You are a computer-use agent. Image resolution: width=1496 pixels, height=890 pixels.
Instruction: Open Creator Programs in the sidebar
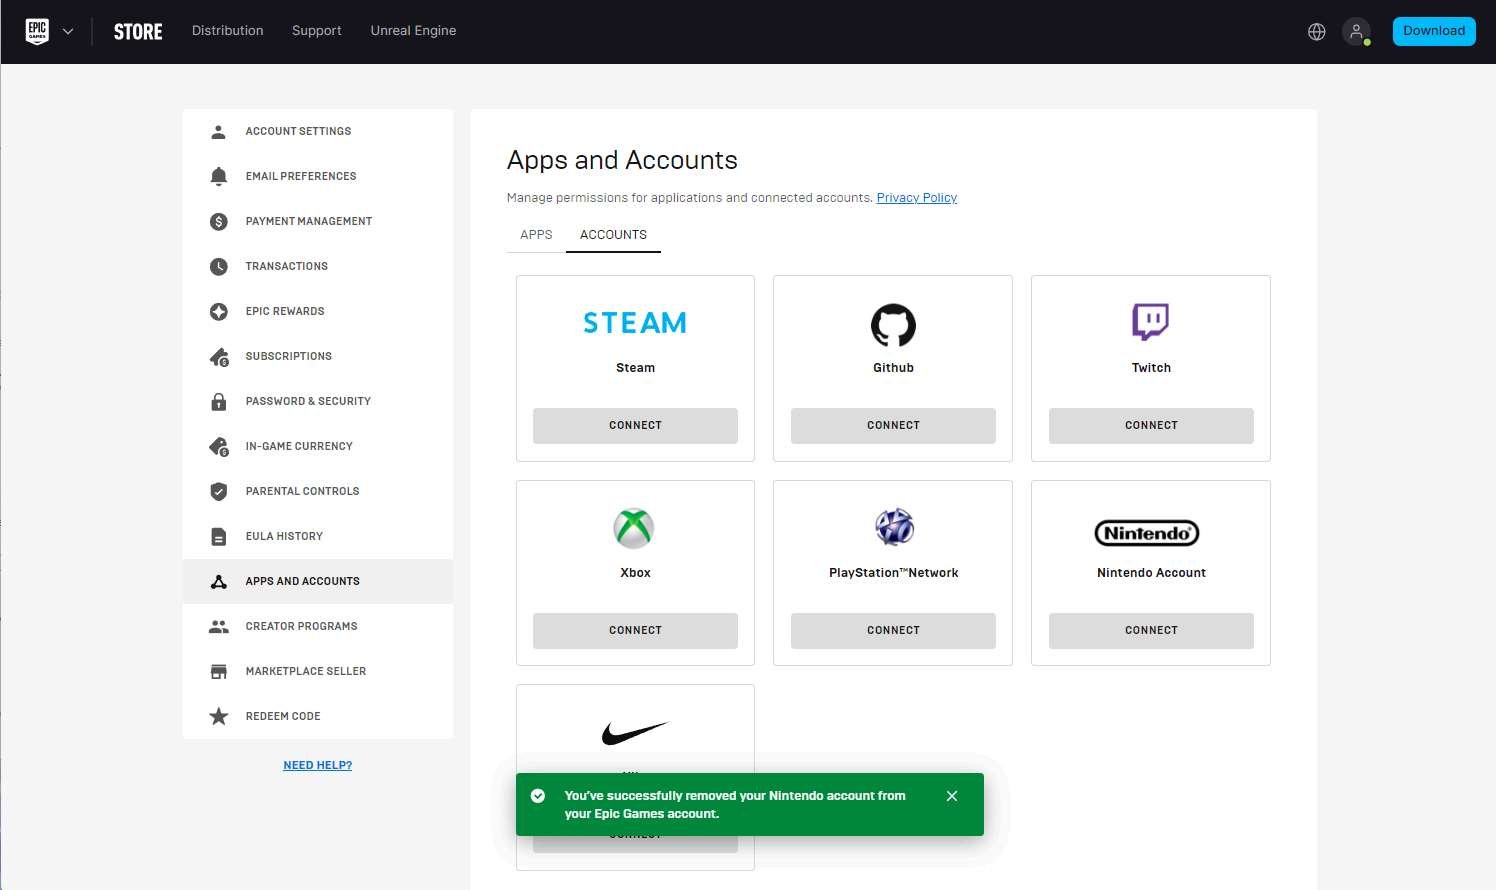[318, 626]
